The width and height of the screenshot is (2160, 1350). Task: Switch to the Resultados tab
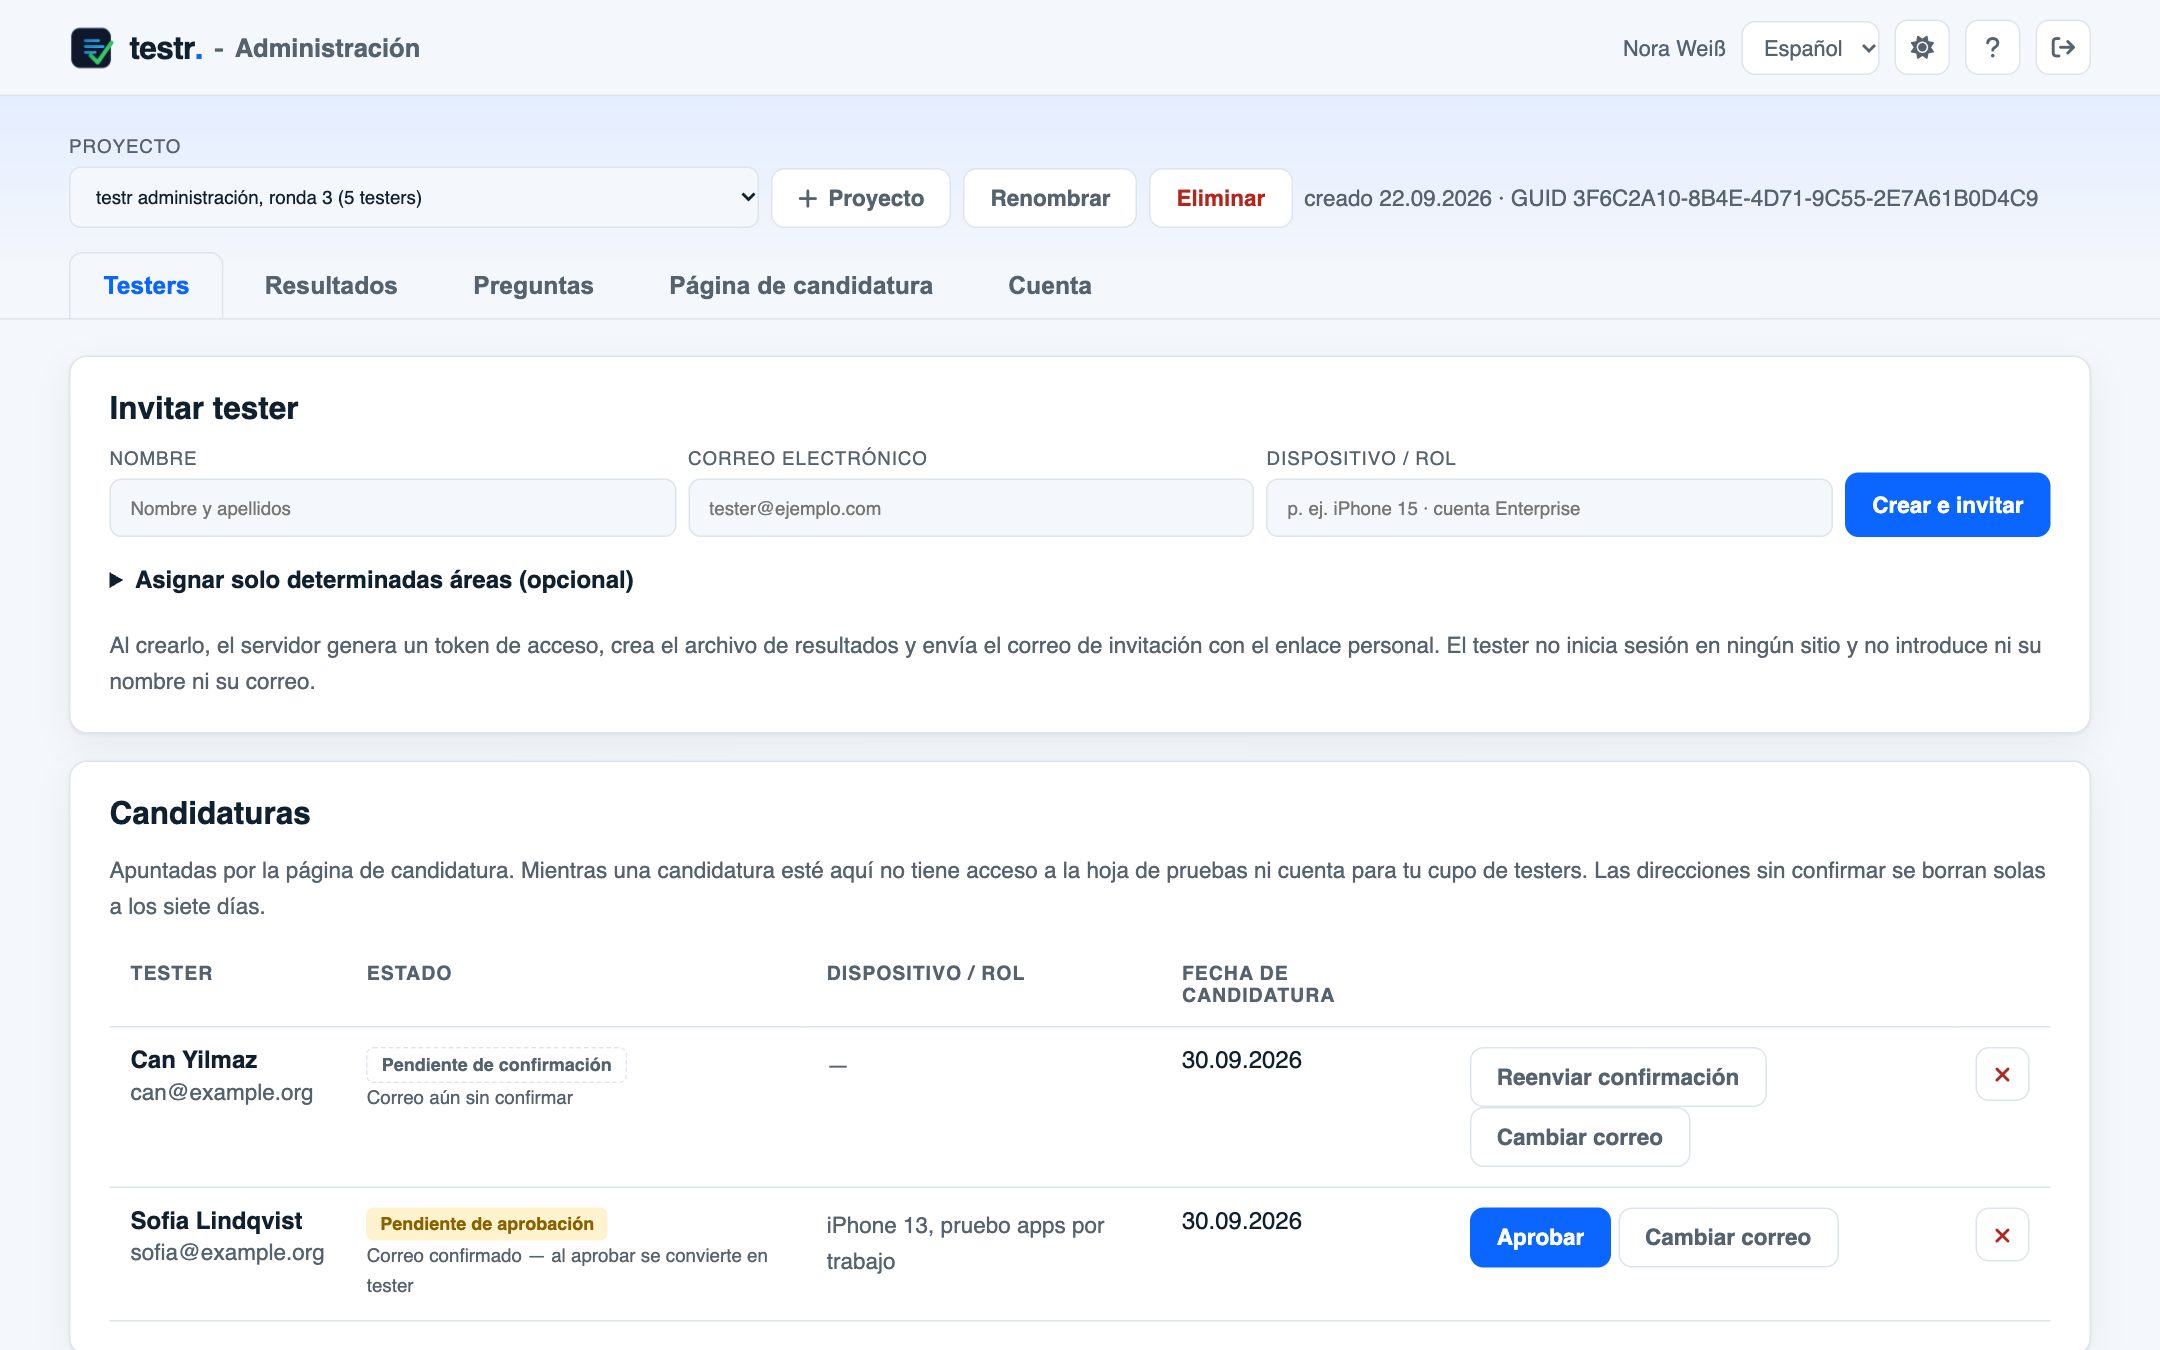click(331, 285)
